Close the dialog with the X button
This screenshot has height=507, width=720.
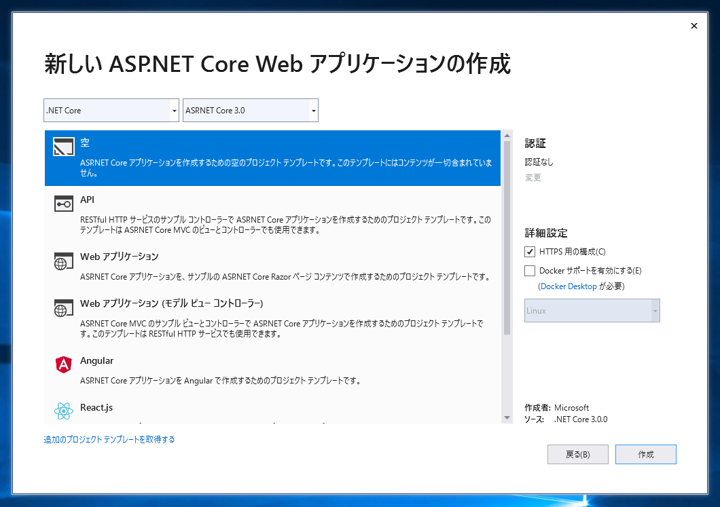pyautogui.click(x=694, y=26)
